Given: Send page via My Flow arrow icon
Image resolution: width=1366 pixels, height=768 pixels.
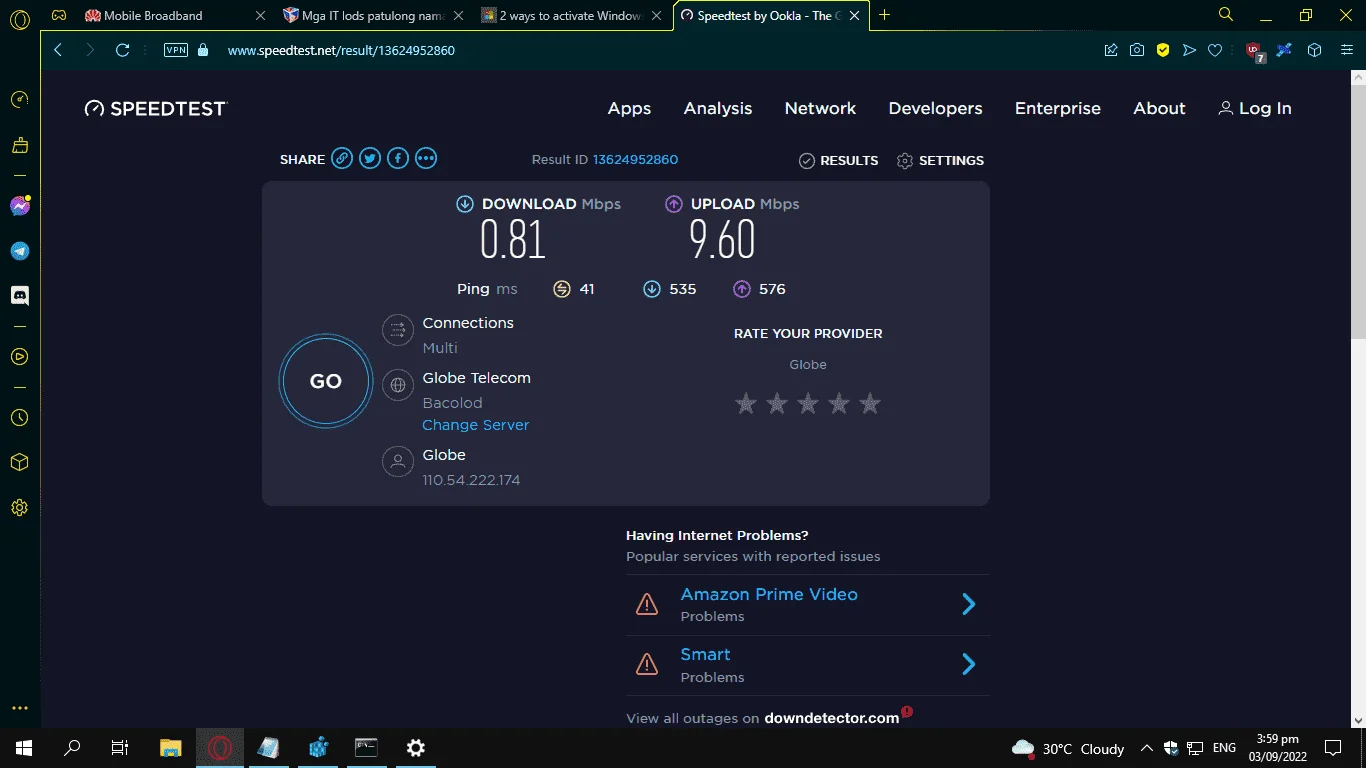Looking at the screenshot, I should 1189,50.
